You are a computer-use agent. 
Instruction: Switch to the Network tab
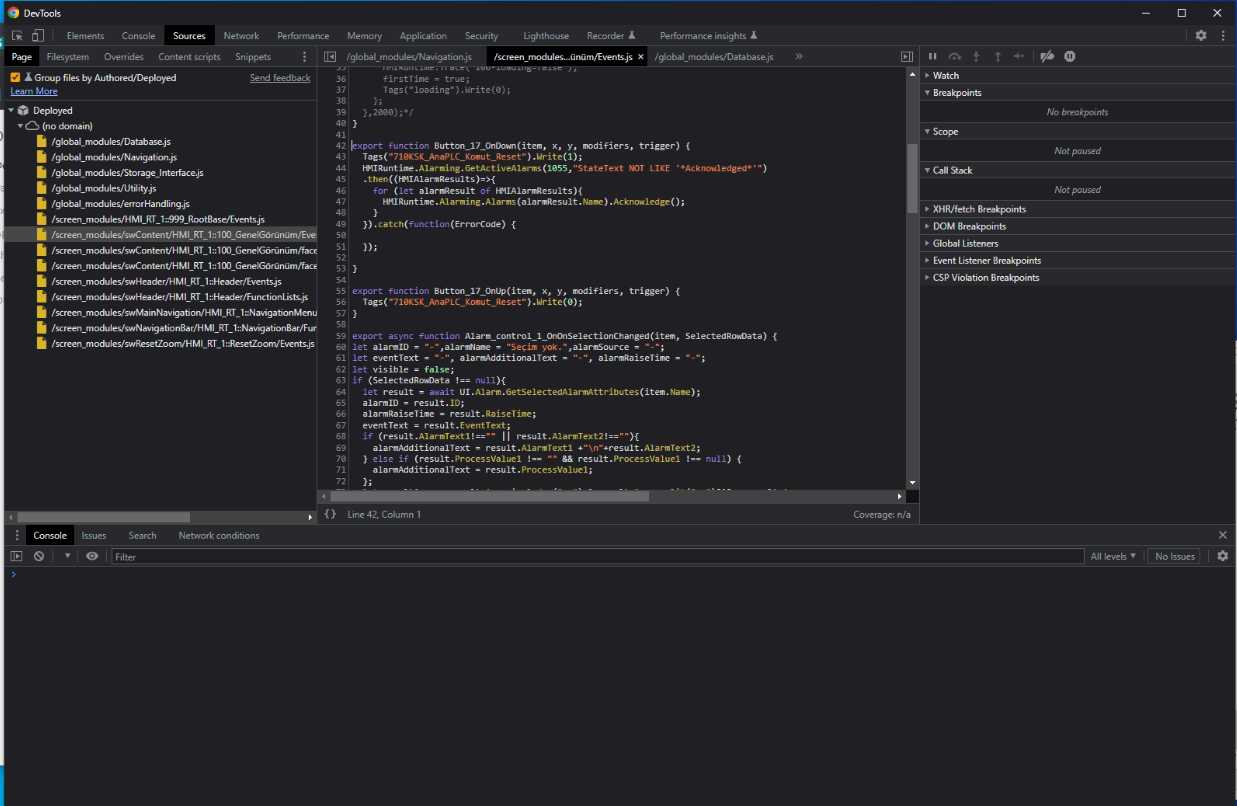tap(241, 36)
